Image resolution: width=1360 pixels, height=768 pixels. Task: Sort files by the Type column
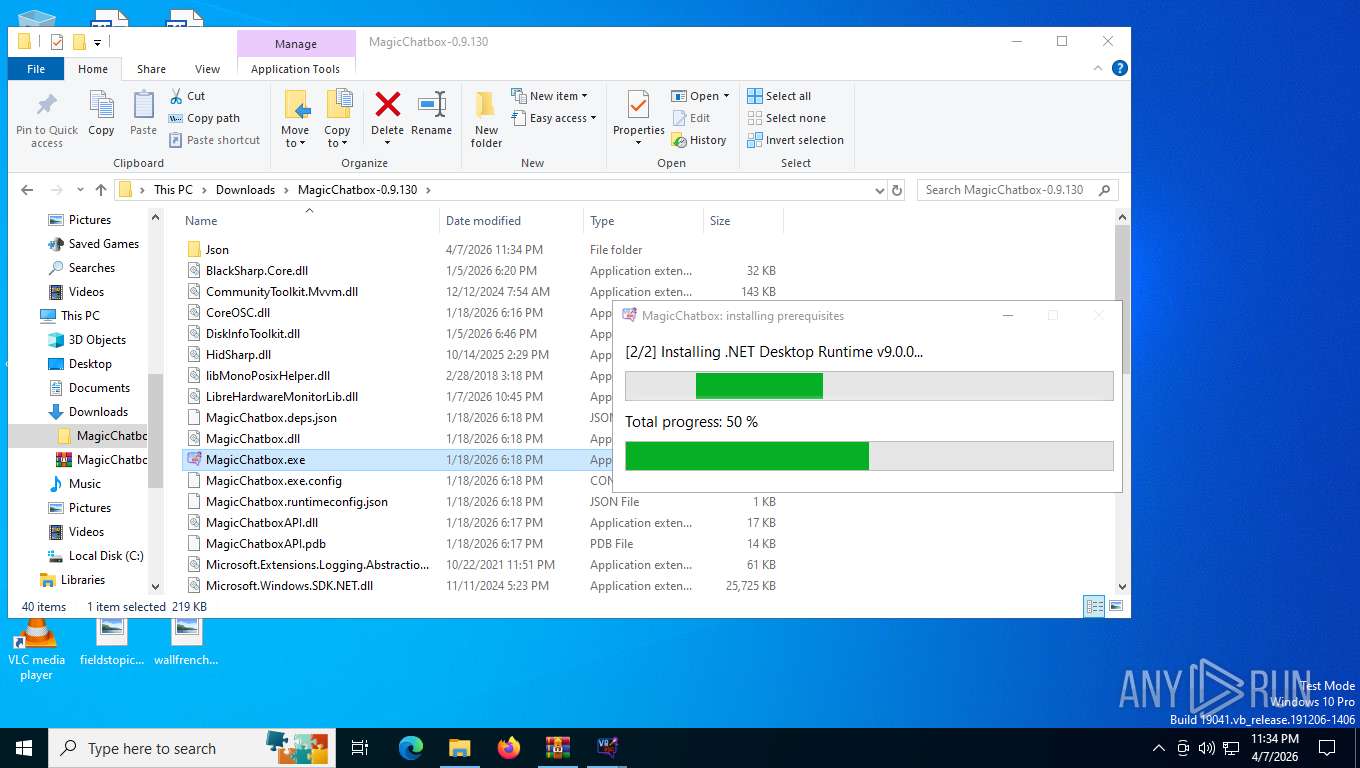[643, 221]
